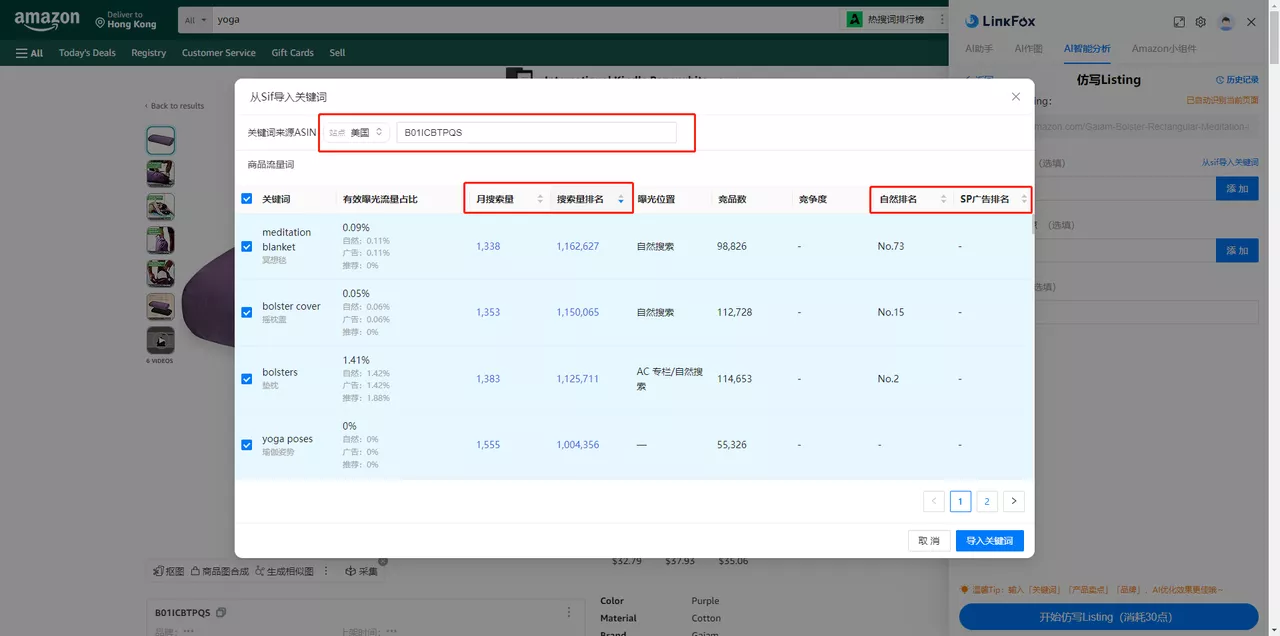Viewport: 1280px width, 636px height.
Task: Copy ASIN B01ICBTPQS using copy icon
Action: 221,612
